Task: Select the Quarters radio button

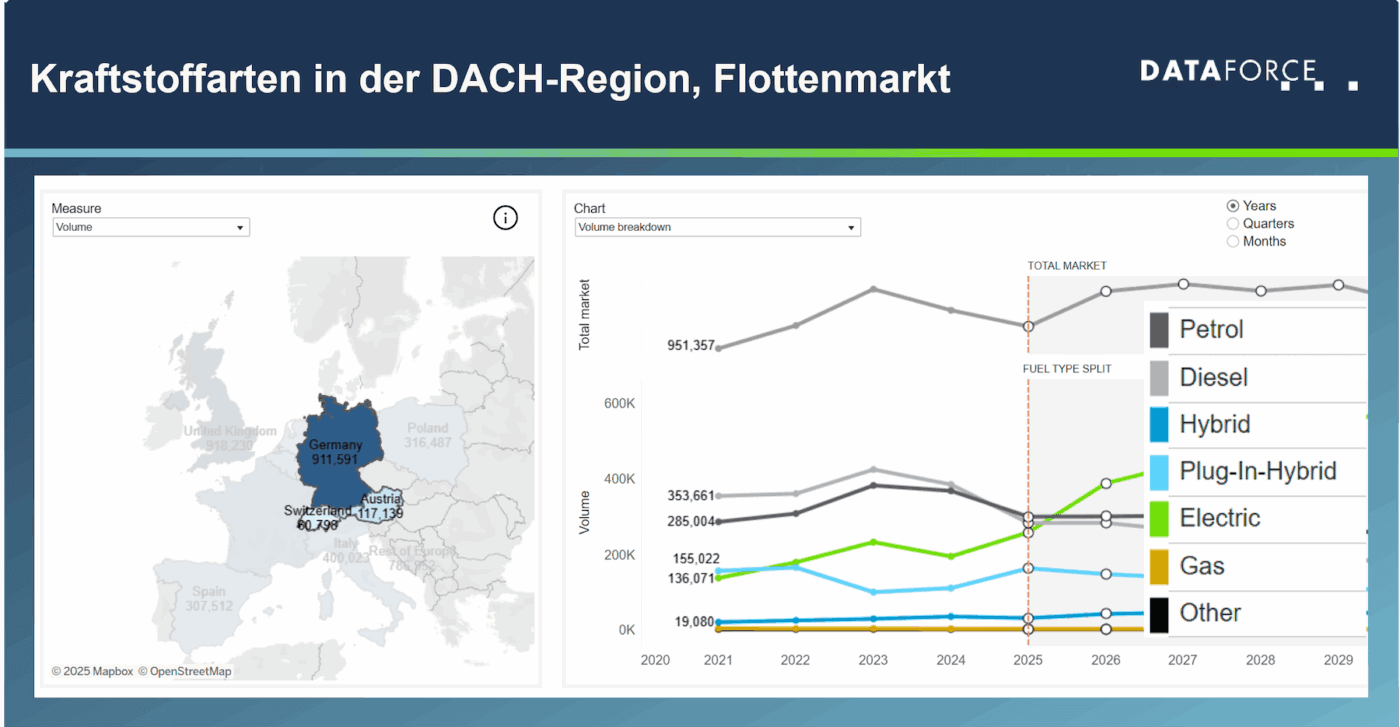Action: tap(1232, 223)
